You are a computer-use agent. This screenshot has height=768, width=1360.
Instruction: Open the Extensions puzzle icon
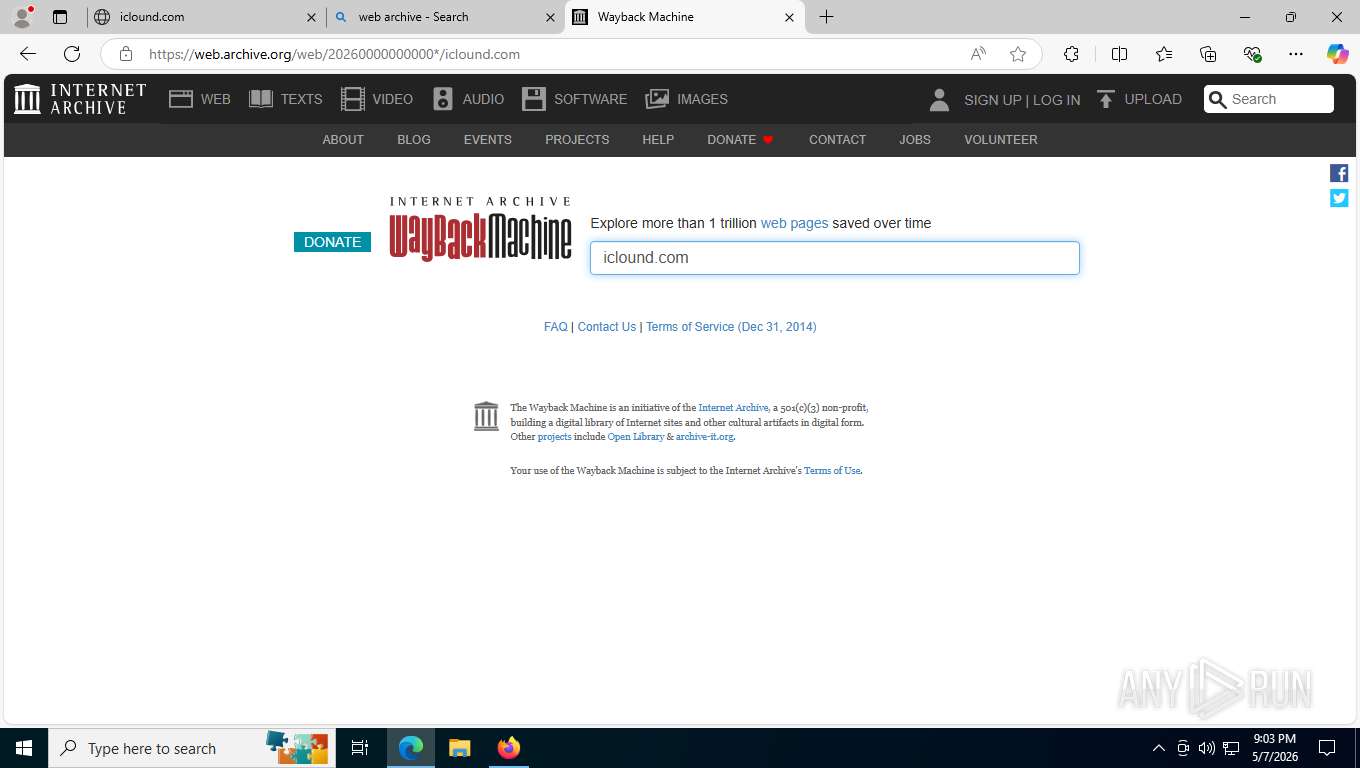[x=1071, y=54]
